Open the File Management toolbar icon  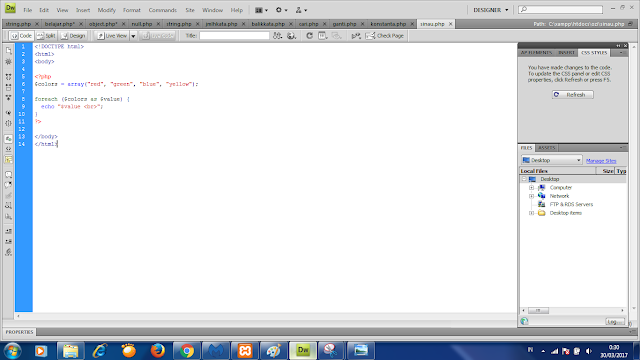point(278,36)
